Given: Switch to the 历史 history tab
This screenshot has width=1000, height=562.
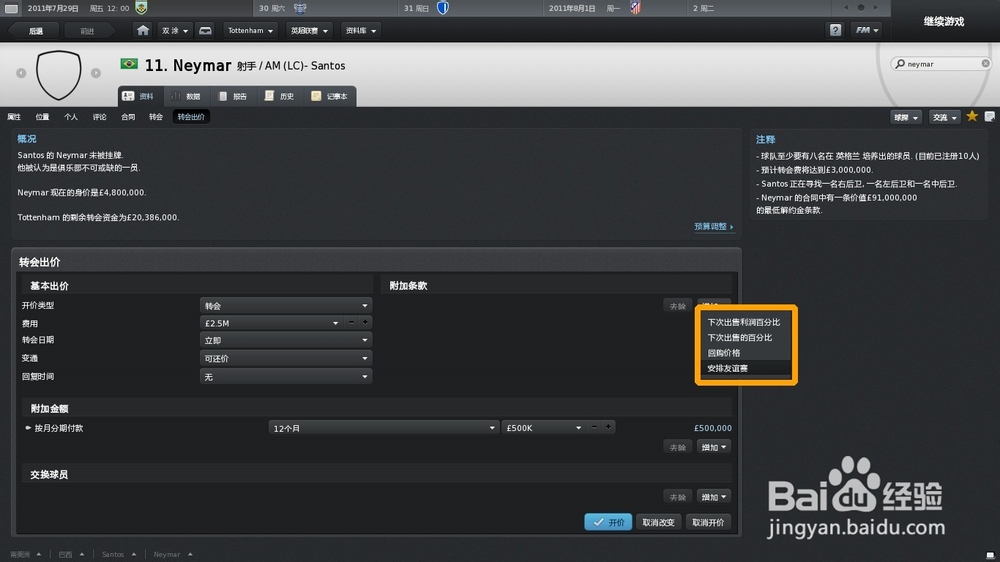Looking at the screenshot, I should click(x=280, y=96).
